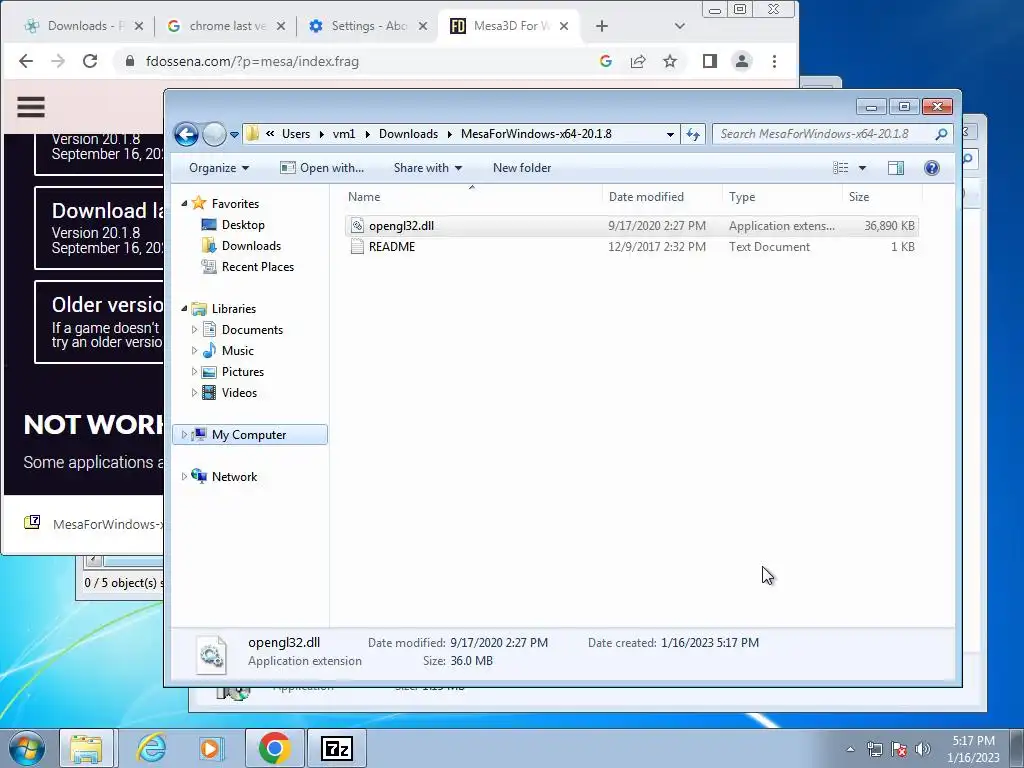Click the Change your view icon
1024x768 pixels.
(840, 168)
